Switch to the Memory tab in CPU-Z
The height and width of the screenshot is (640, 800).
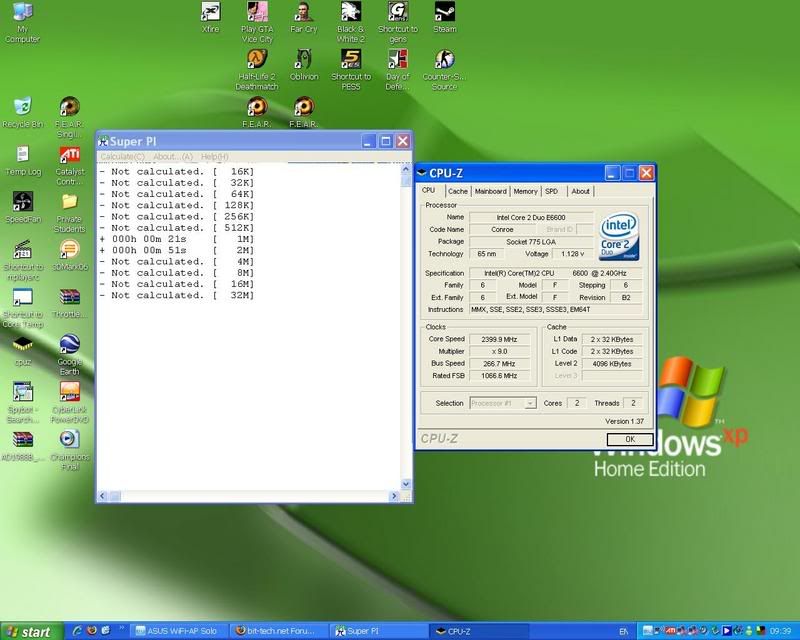(x=526, y=191)
